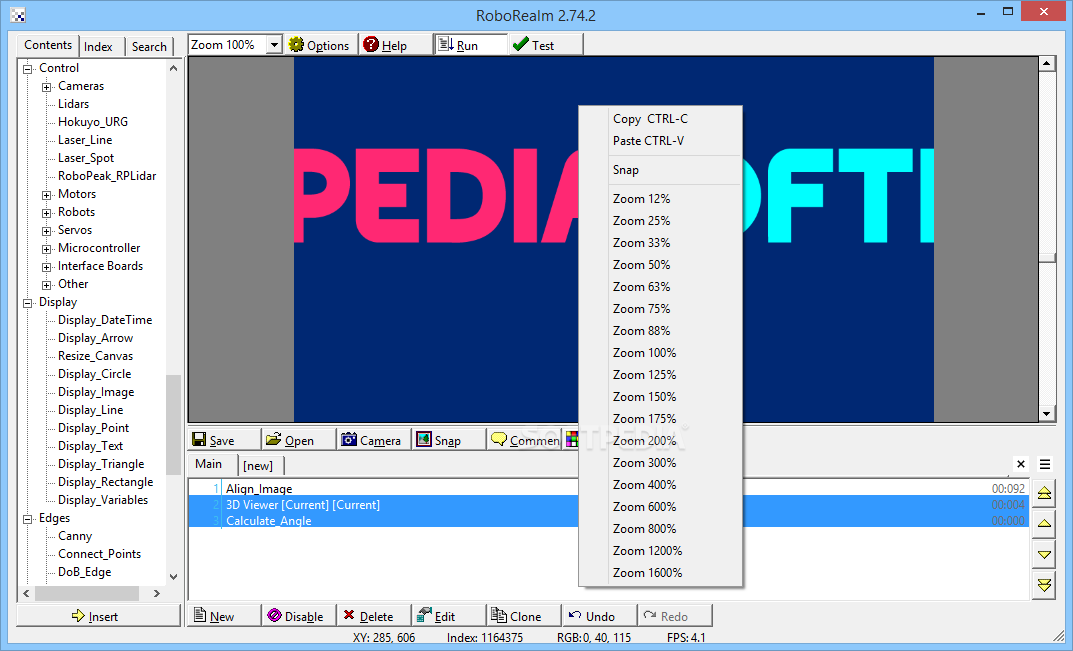Image resolution: width=1073 pixels, height=651 pixels.
Task: Disable the selected module
Action: point(299,616)
